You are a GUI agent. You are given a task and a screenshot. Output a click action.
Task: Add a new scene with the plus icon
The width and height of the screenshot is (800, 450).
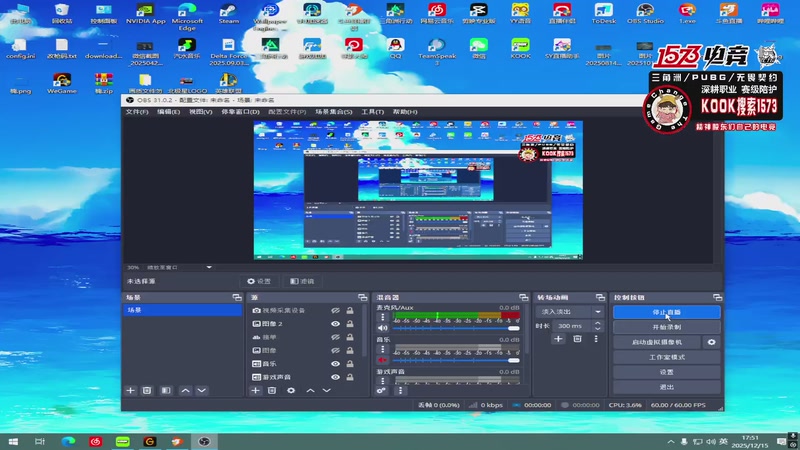(131, 390)
